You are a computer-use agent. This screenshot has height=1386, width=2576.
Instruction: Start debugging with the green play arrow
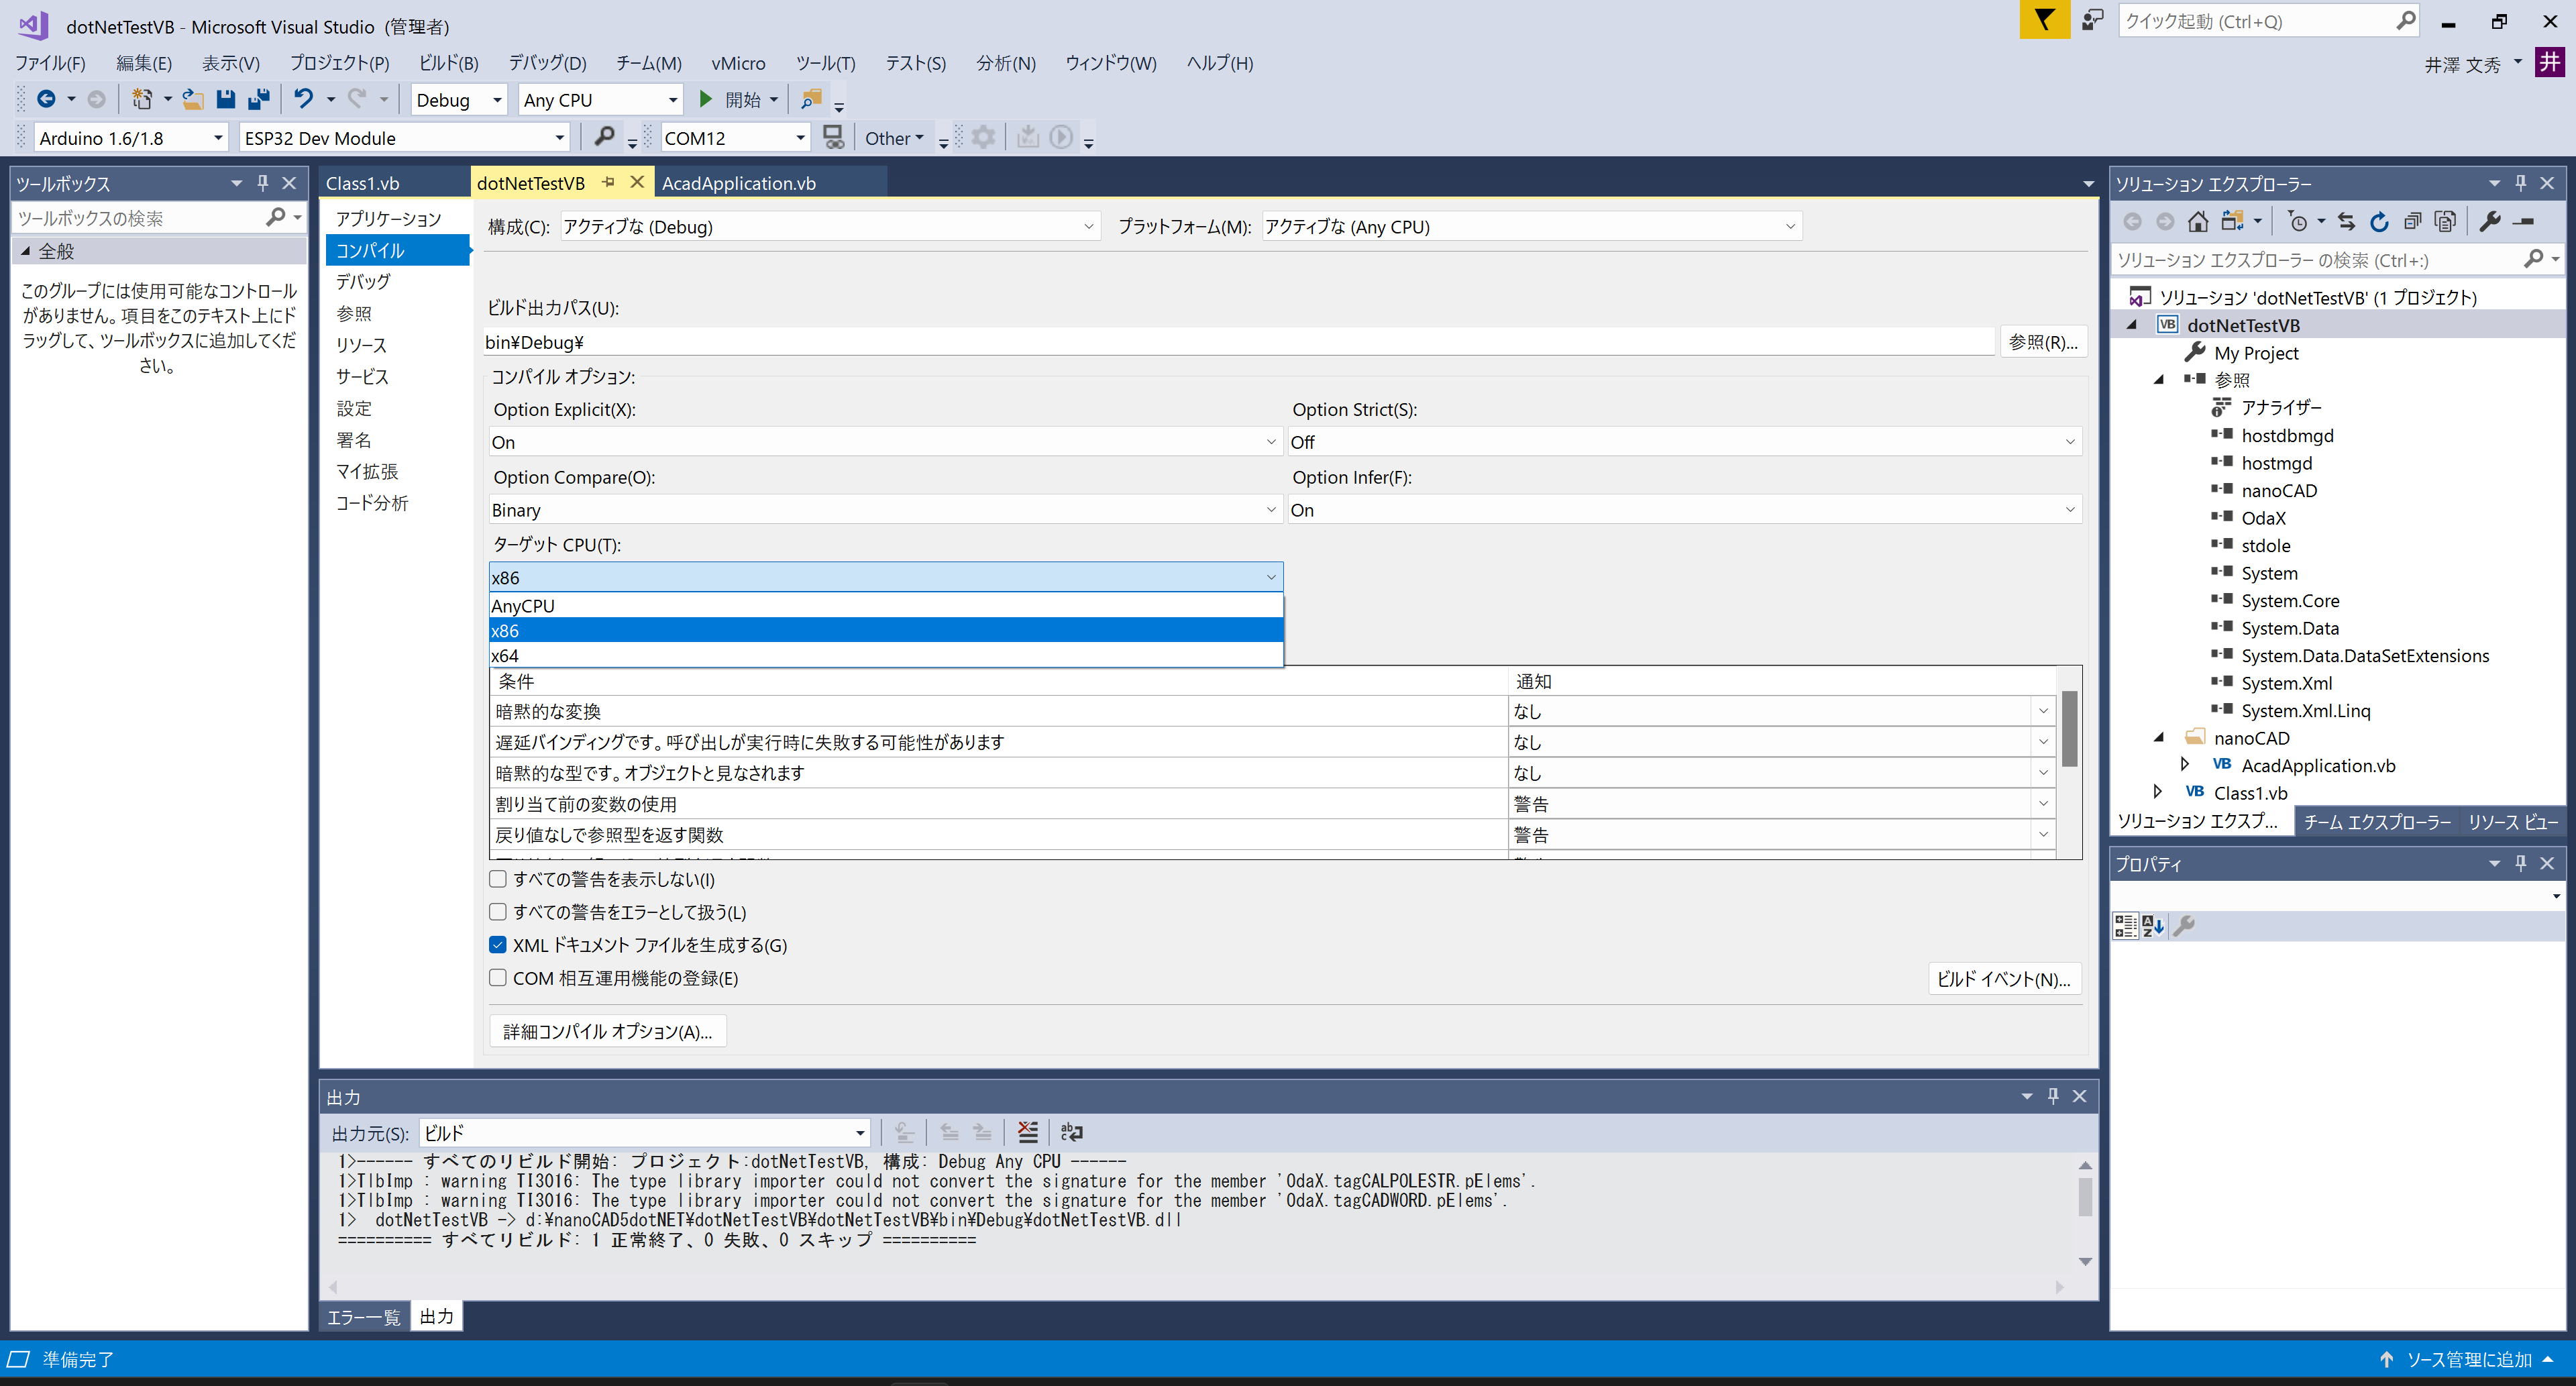click(x=706, y=99)
